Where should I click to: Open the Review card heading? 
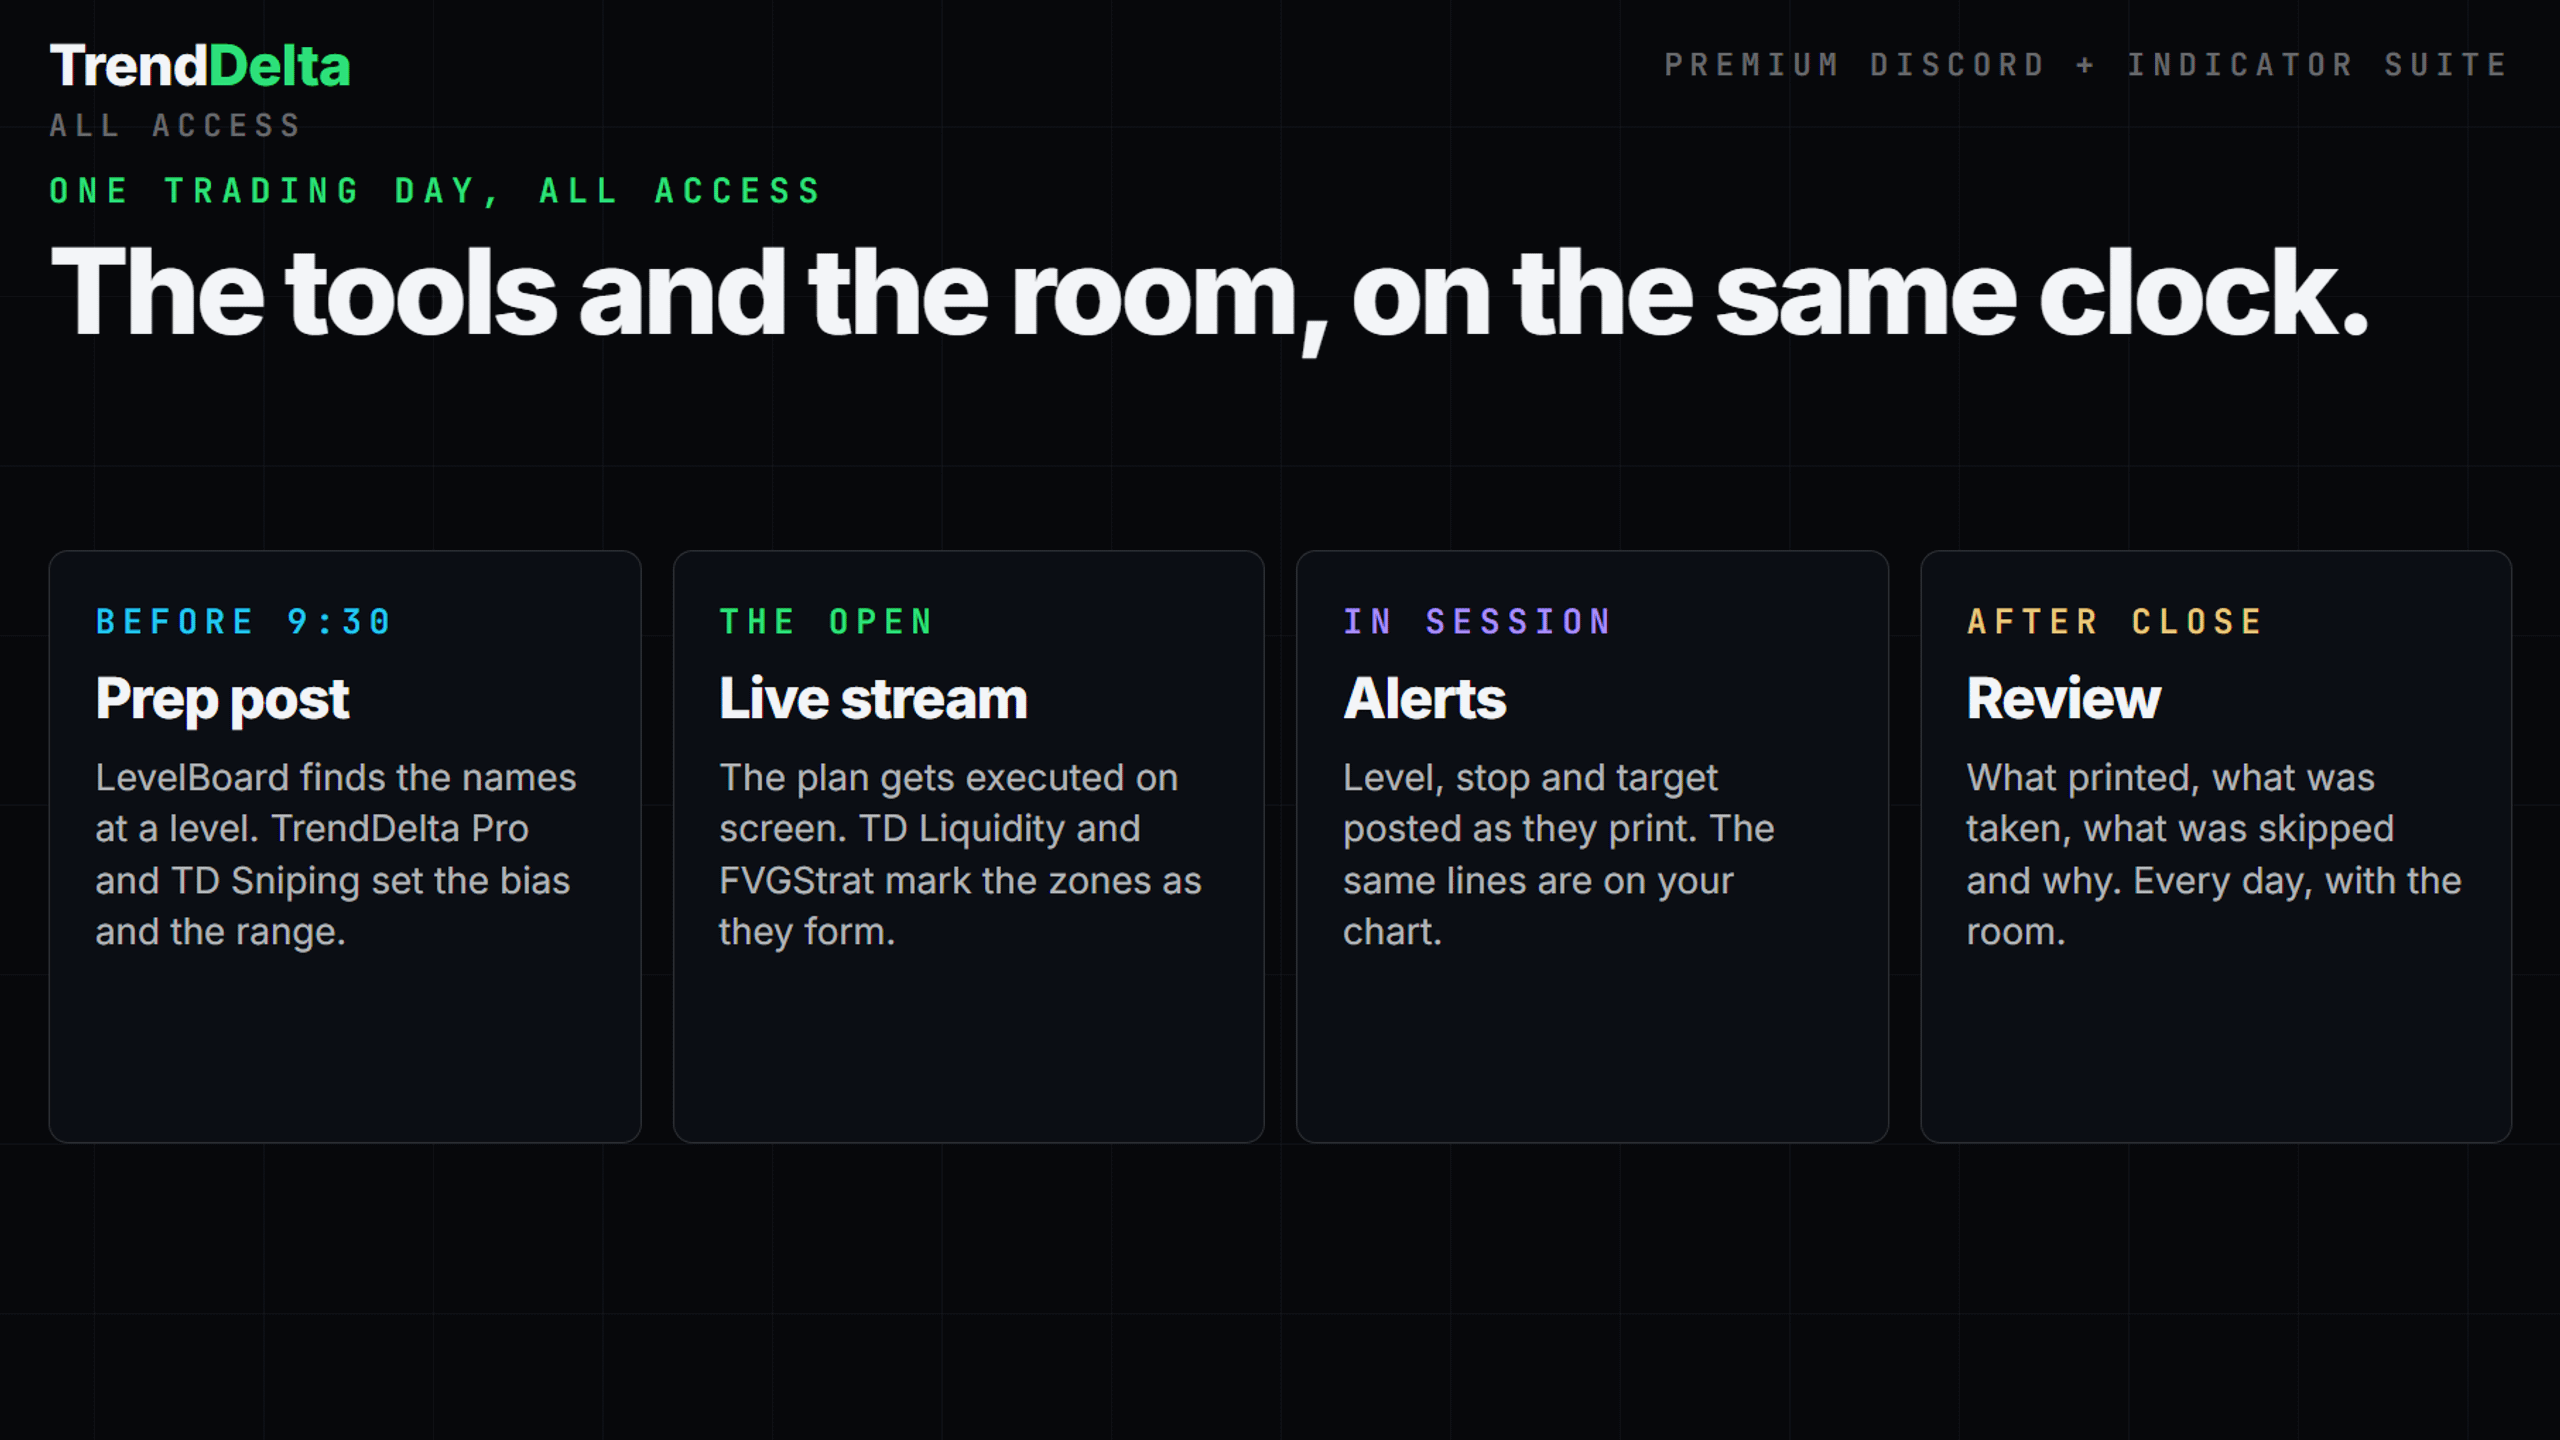click(x=2063, y=698)
